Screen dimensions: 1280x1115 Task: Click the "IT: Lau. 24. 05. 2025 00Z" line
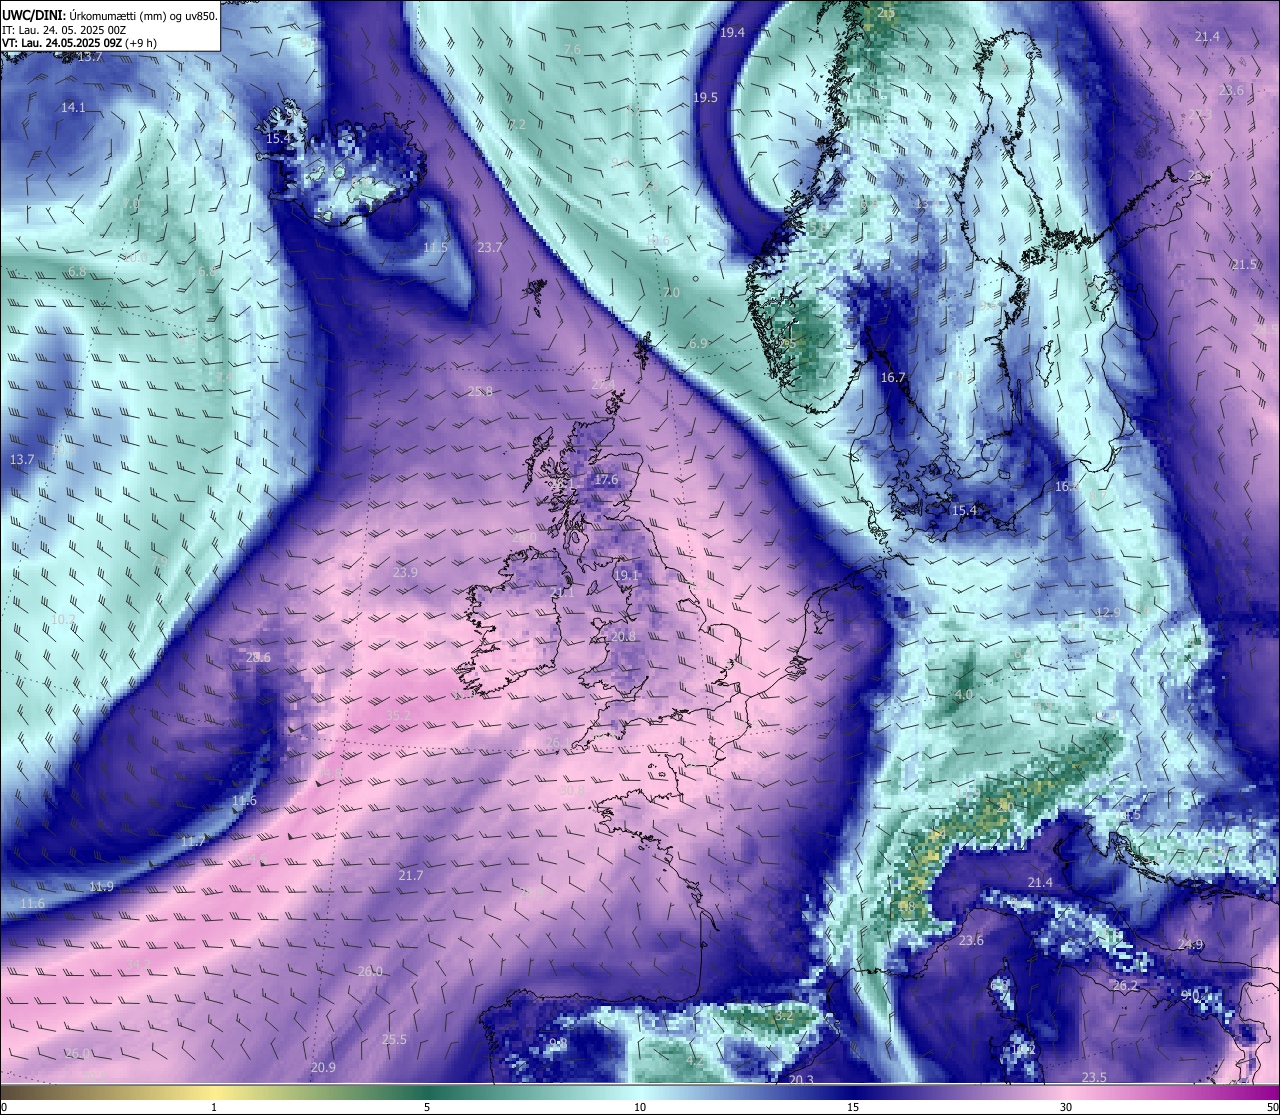[64, 30]
